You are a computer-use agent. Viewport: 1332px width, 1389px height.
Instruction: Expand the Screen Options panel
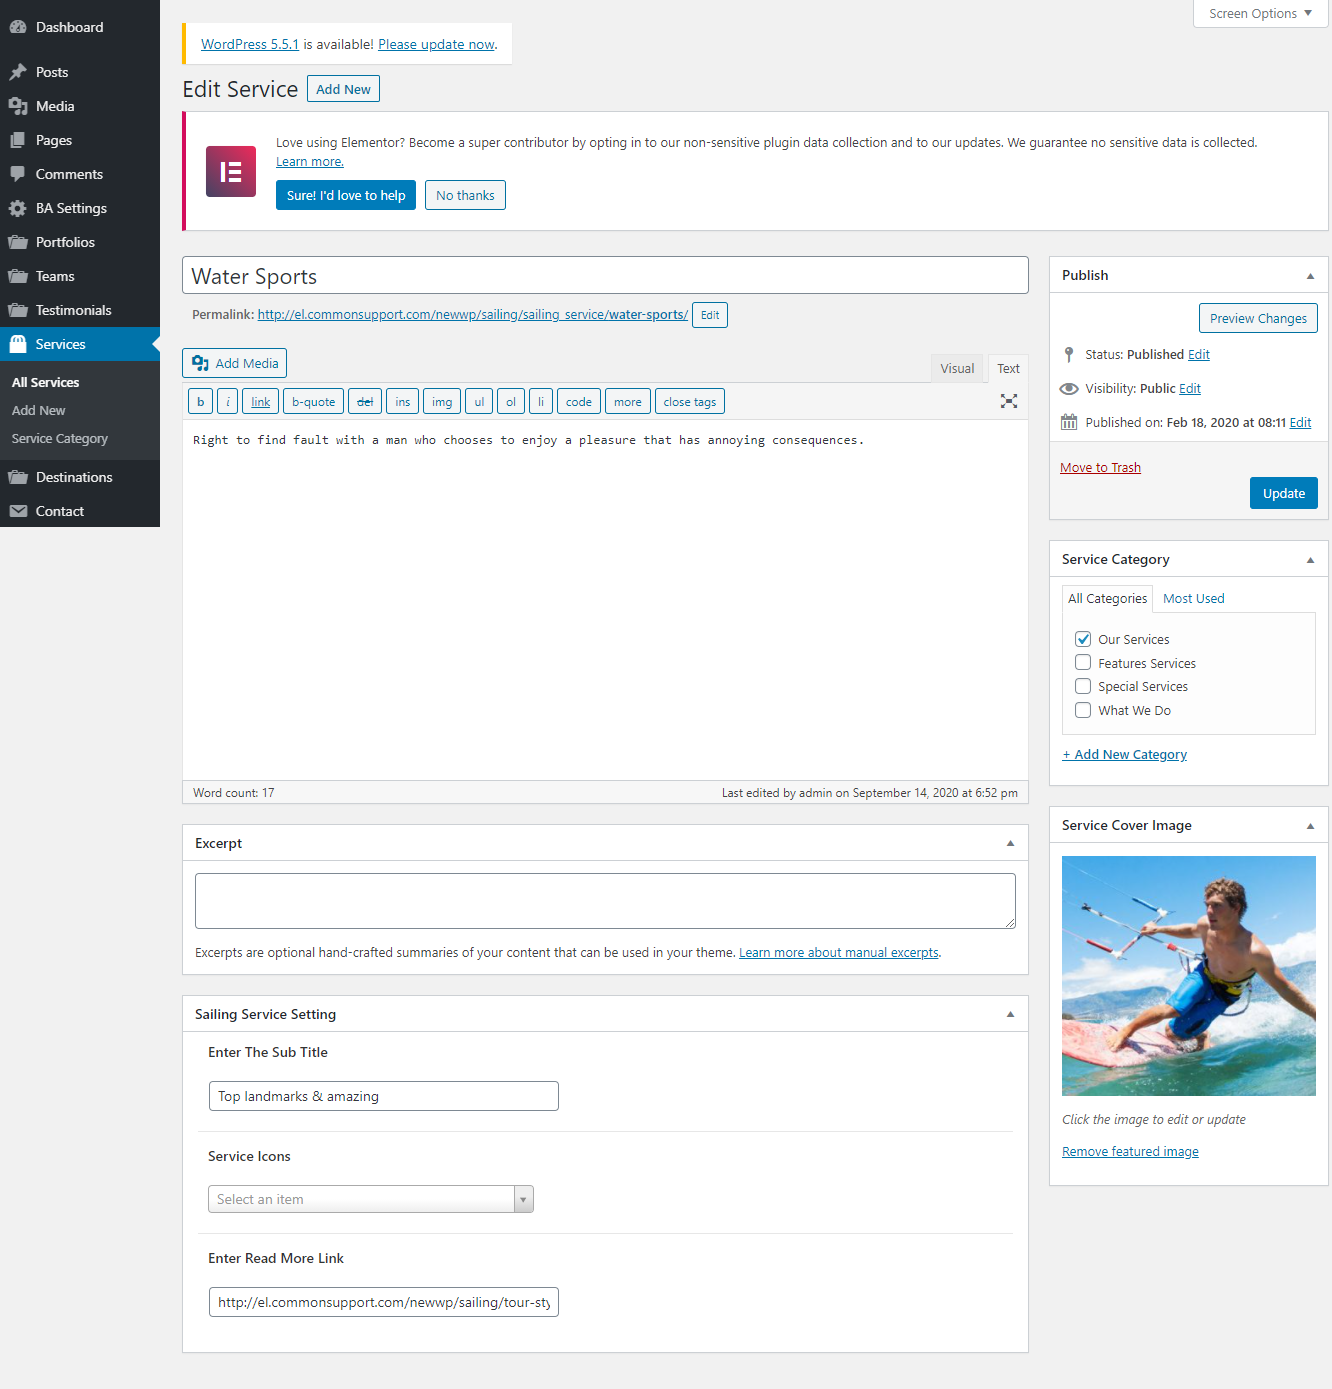point(1259,13)
